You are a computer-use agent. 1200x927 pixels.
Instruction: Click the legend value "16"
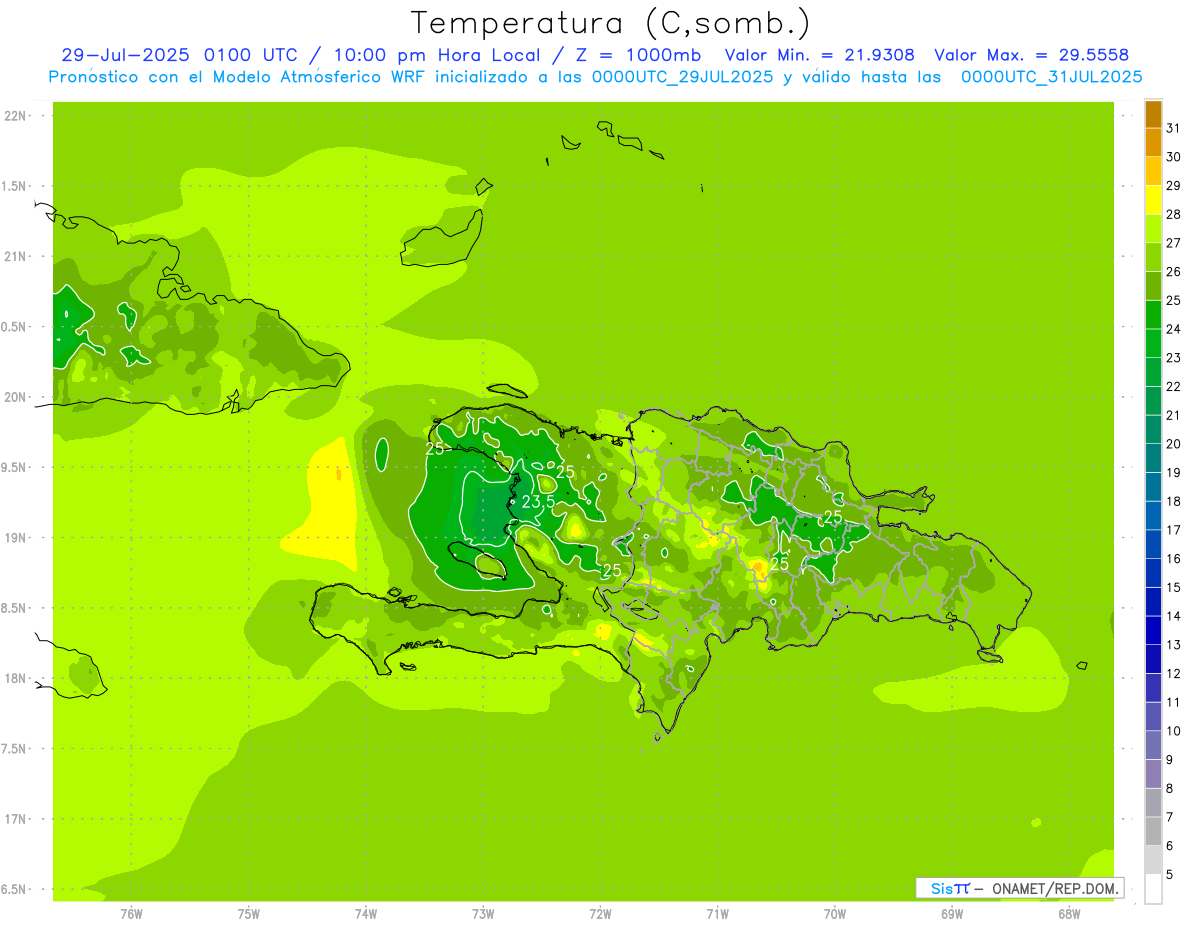pos(1173,559)
